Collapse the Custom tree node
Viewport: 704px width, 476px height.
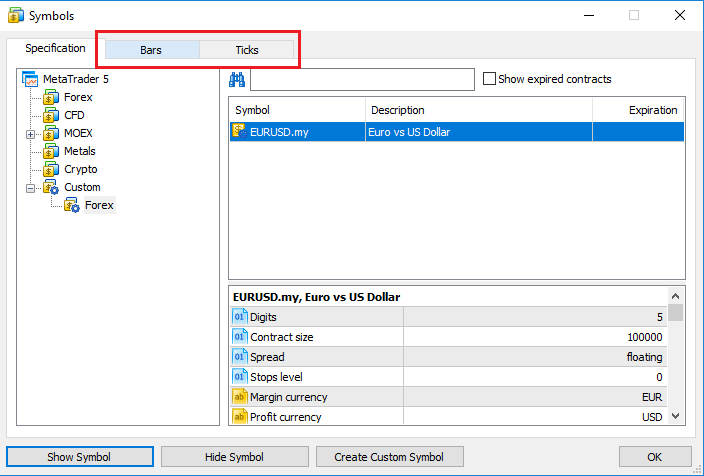pos(30,188)
